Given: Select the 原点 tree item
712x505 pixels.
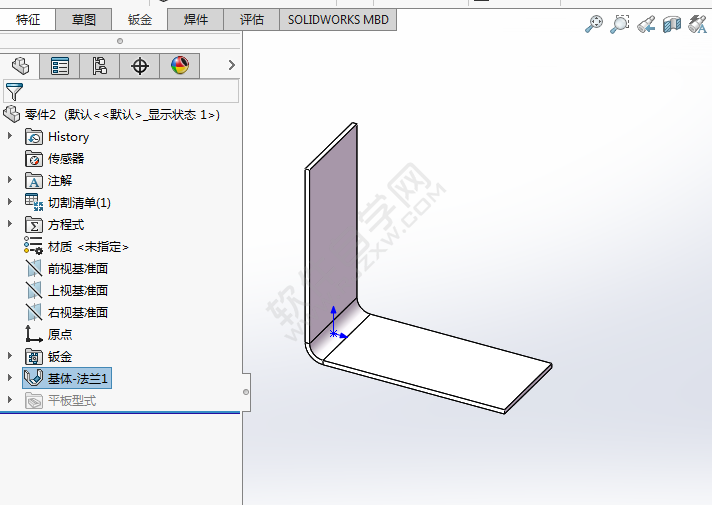Looking at the screenshot, I should coord(60,334).
